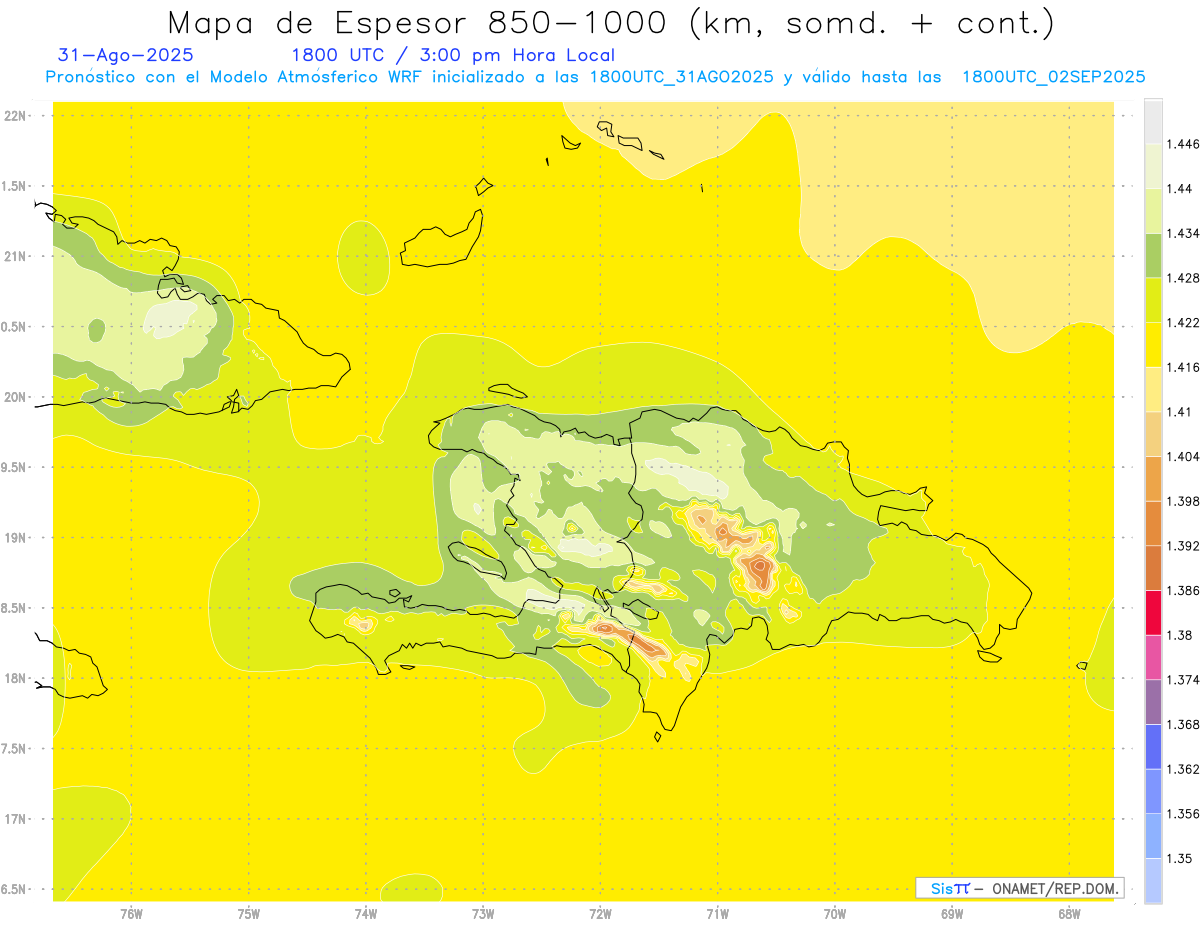This screenshot has width=1200, height=927.
Task: Click the legend value '1.428'
Action: [1183, 278]
